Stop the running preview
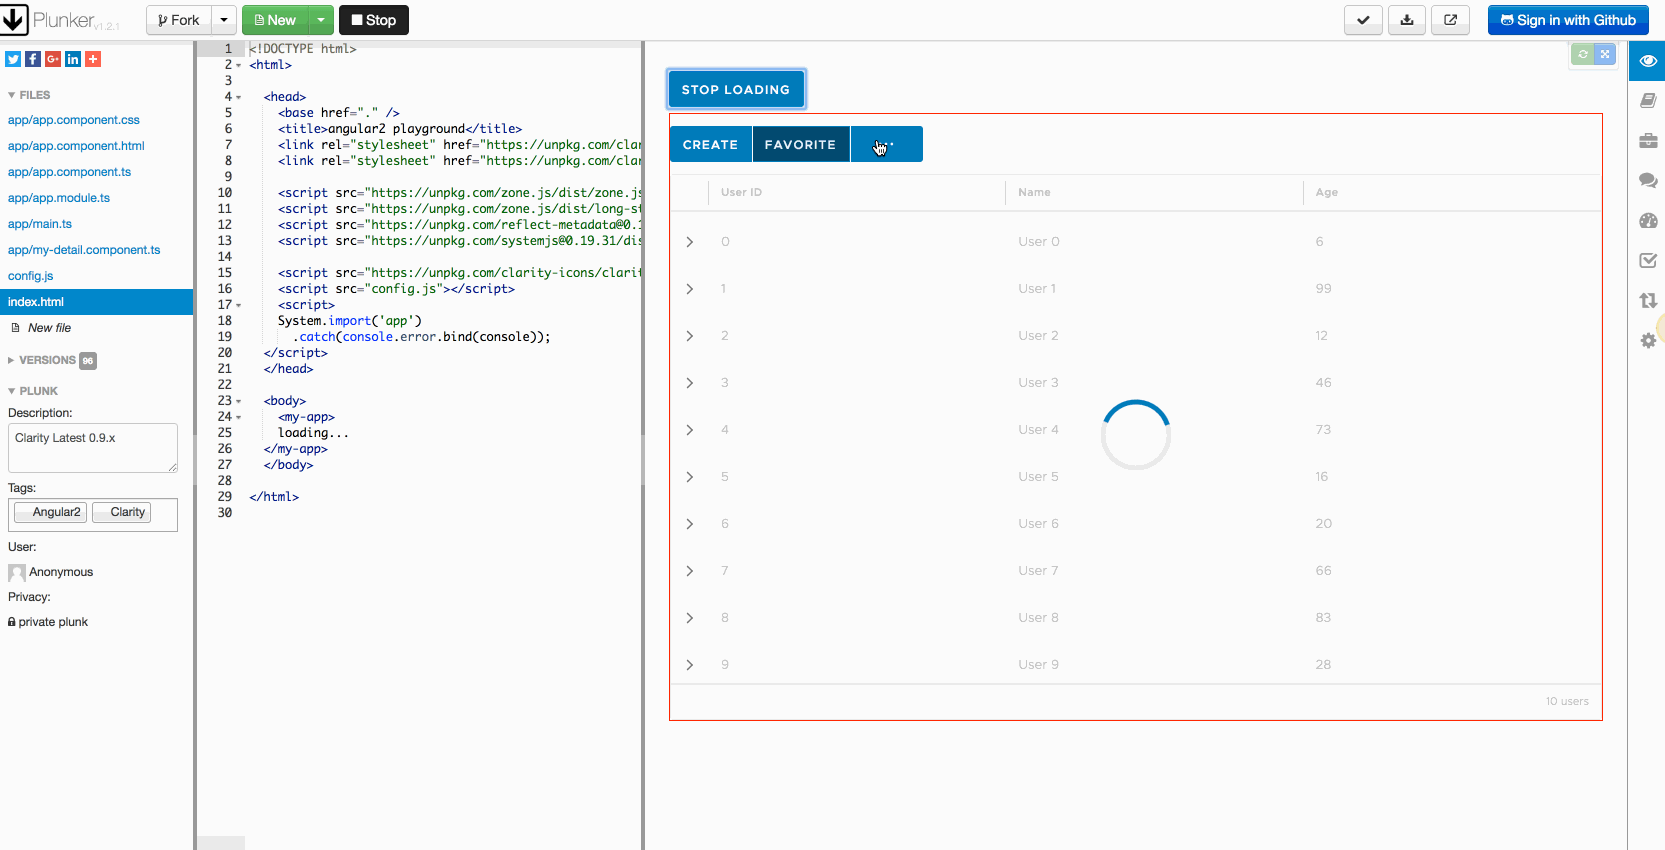 (374, 20)
